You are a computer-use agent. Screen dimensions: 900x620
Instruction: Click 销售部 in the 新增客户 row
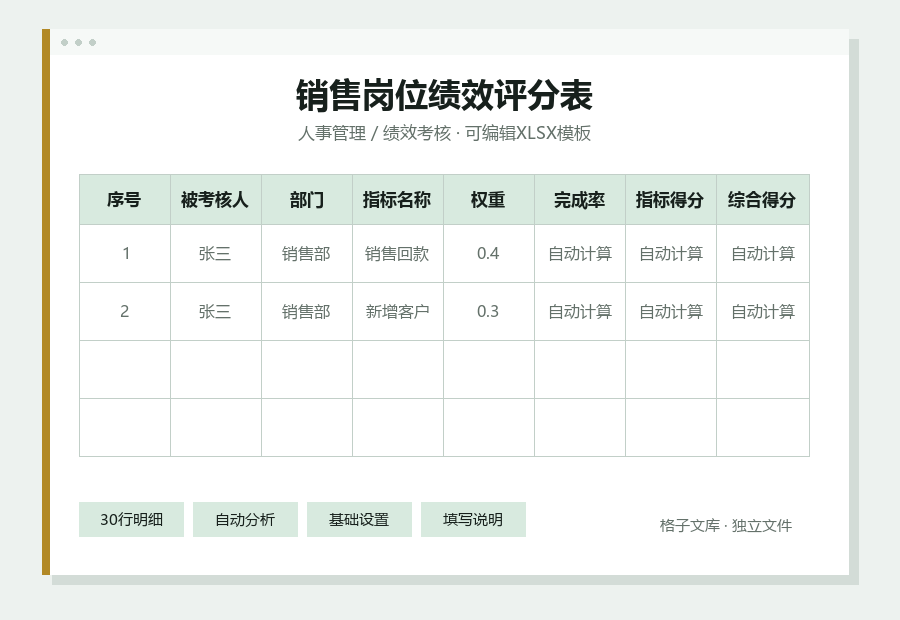coord(307,311)
